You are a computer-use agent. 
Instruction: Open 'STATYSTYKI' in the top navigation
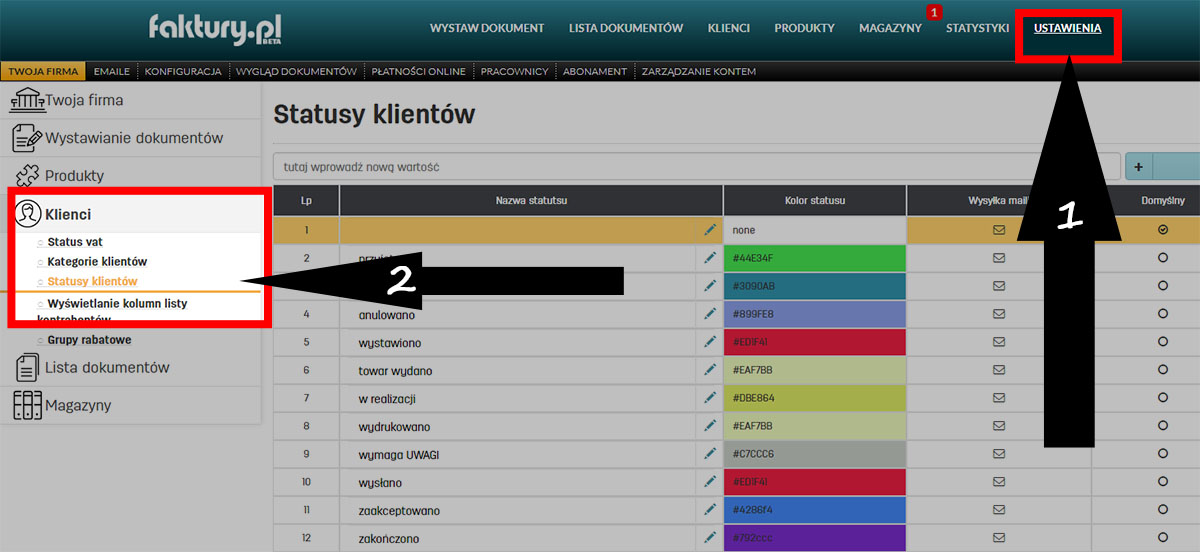tap(977, 28)
